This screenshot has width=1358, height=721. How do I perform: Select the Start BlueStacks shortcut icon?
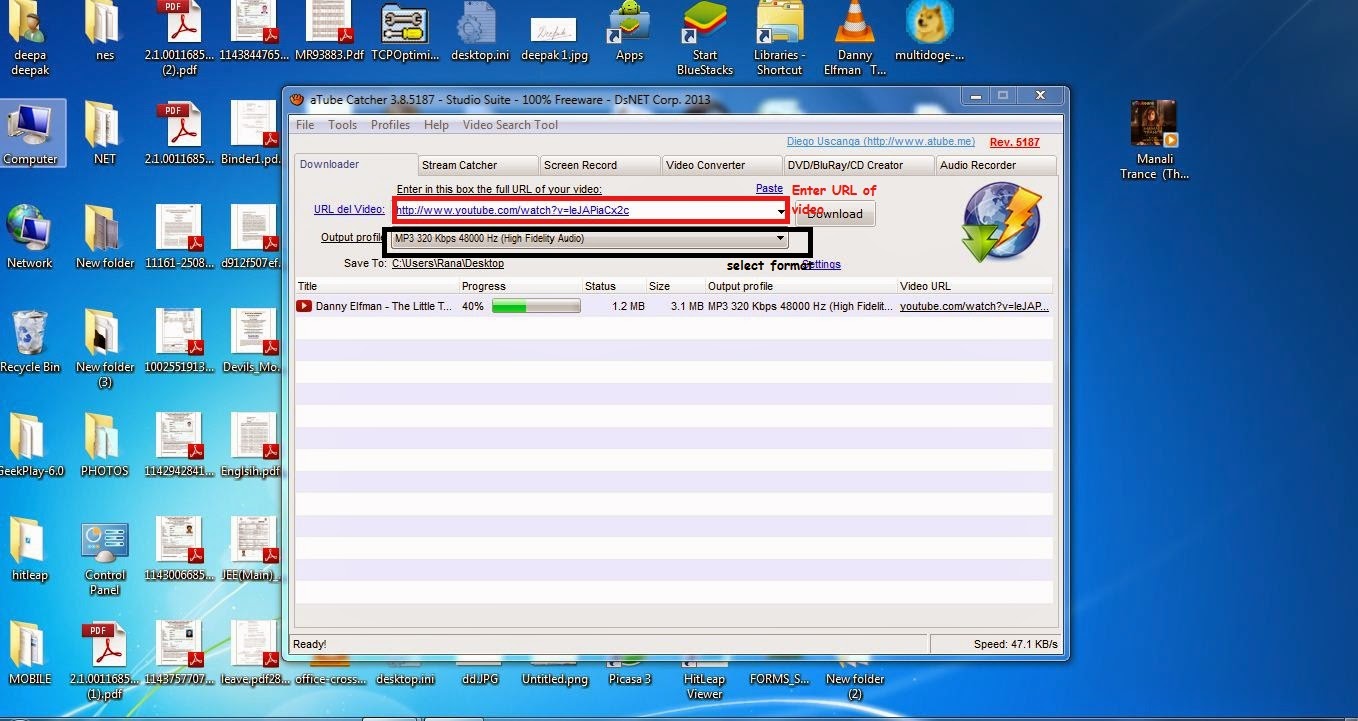click(704, 37)
